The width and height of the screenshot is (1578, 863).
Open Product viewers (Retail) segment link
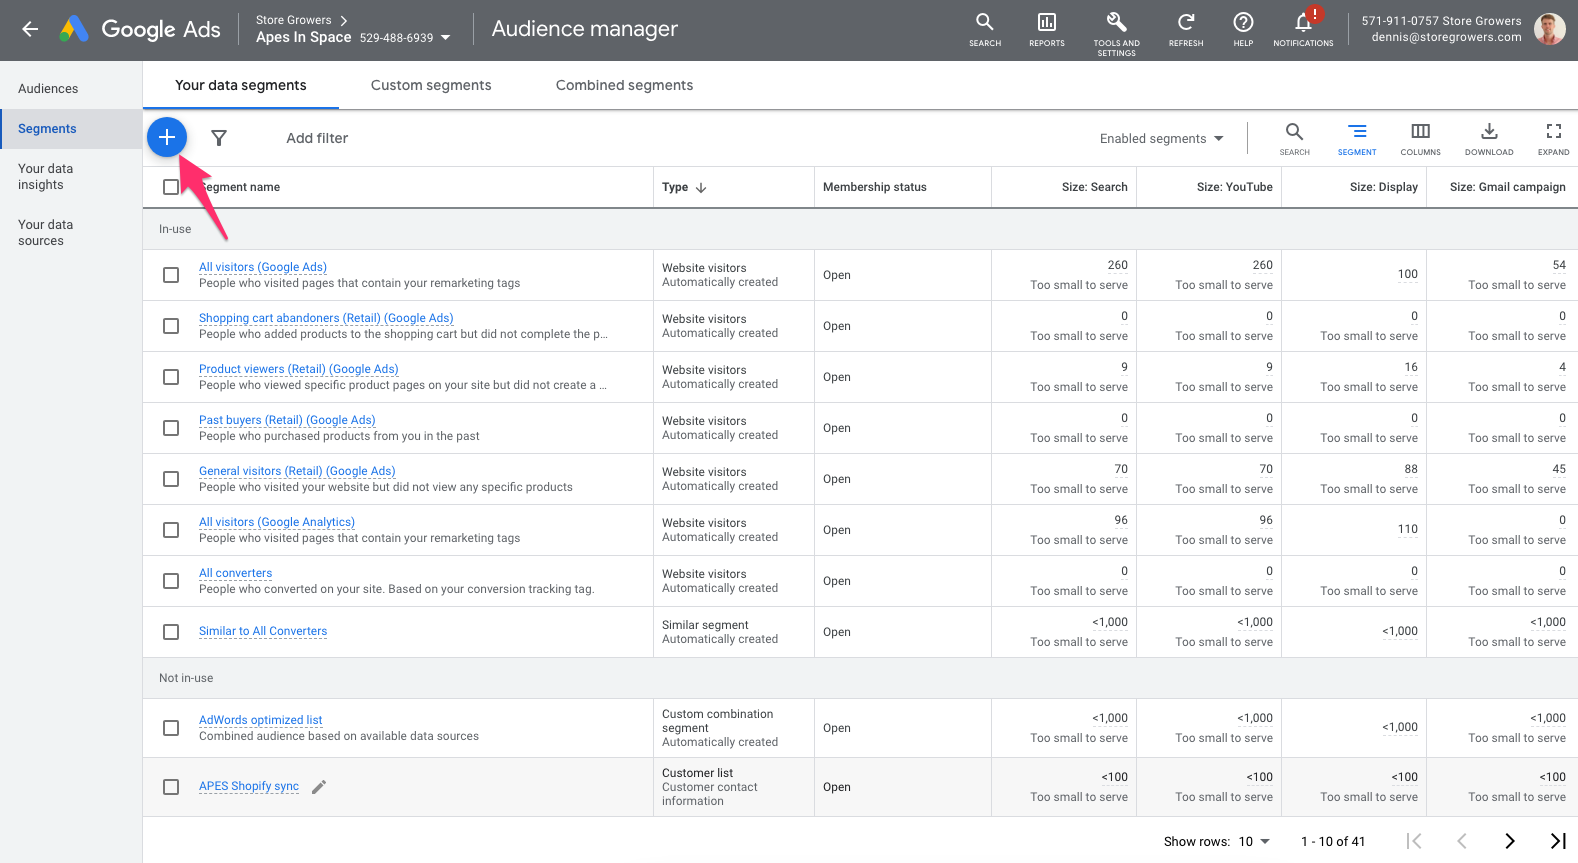pyautogui.click(x=298, y=369)
